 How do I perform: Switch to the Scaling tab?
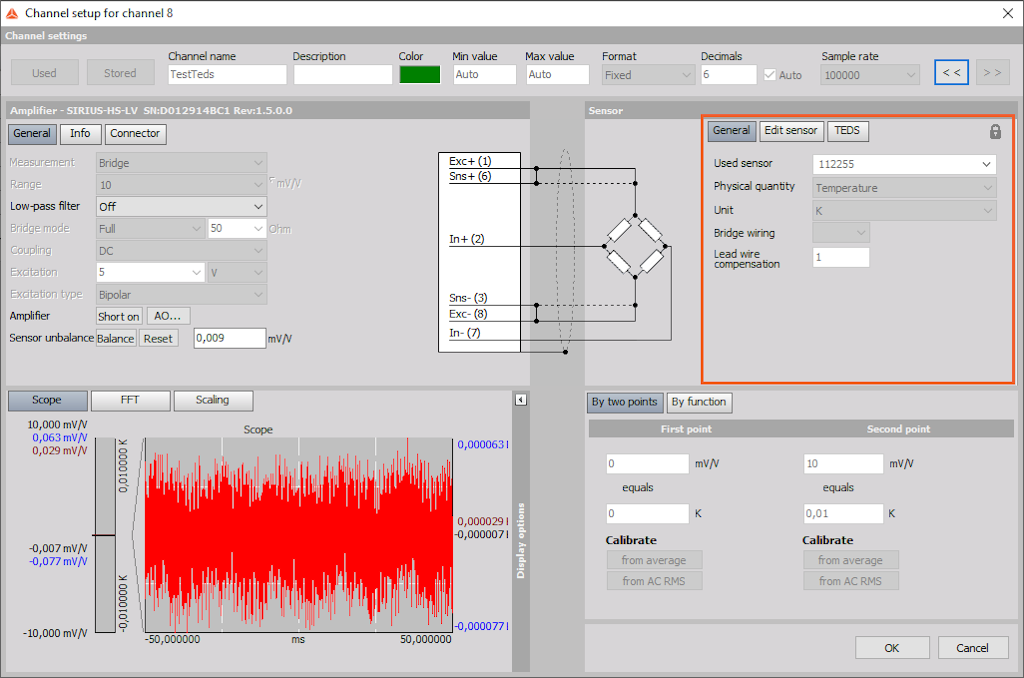[213, 400]
